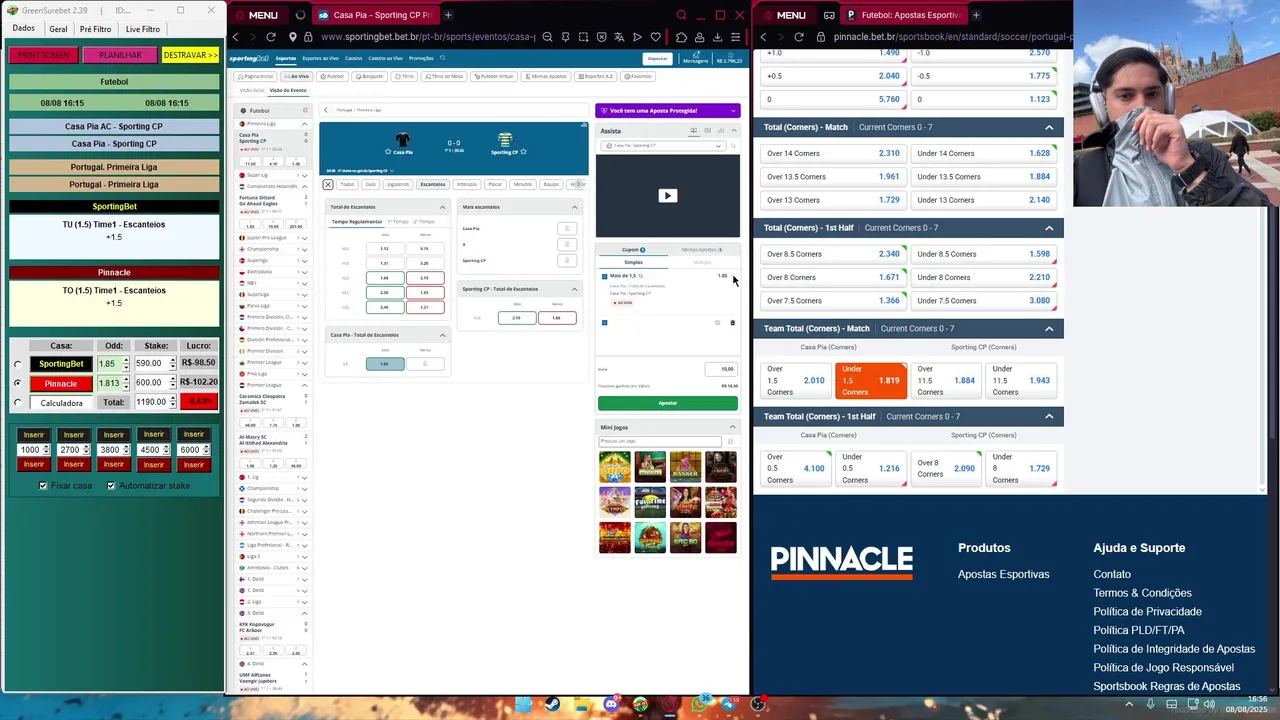Screen dimensions: 1280x720
Task: Open Termos & Condições link on Pinnacle
Action: coord(1143,593)
